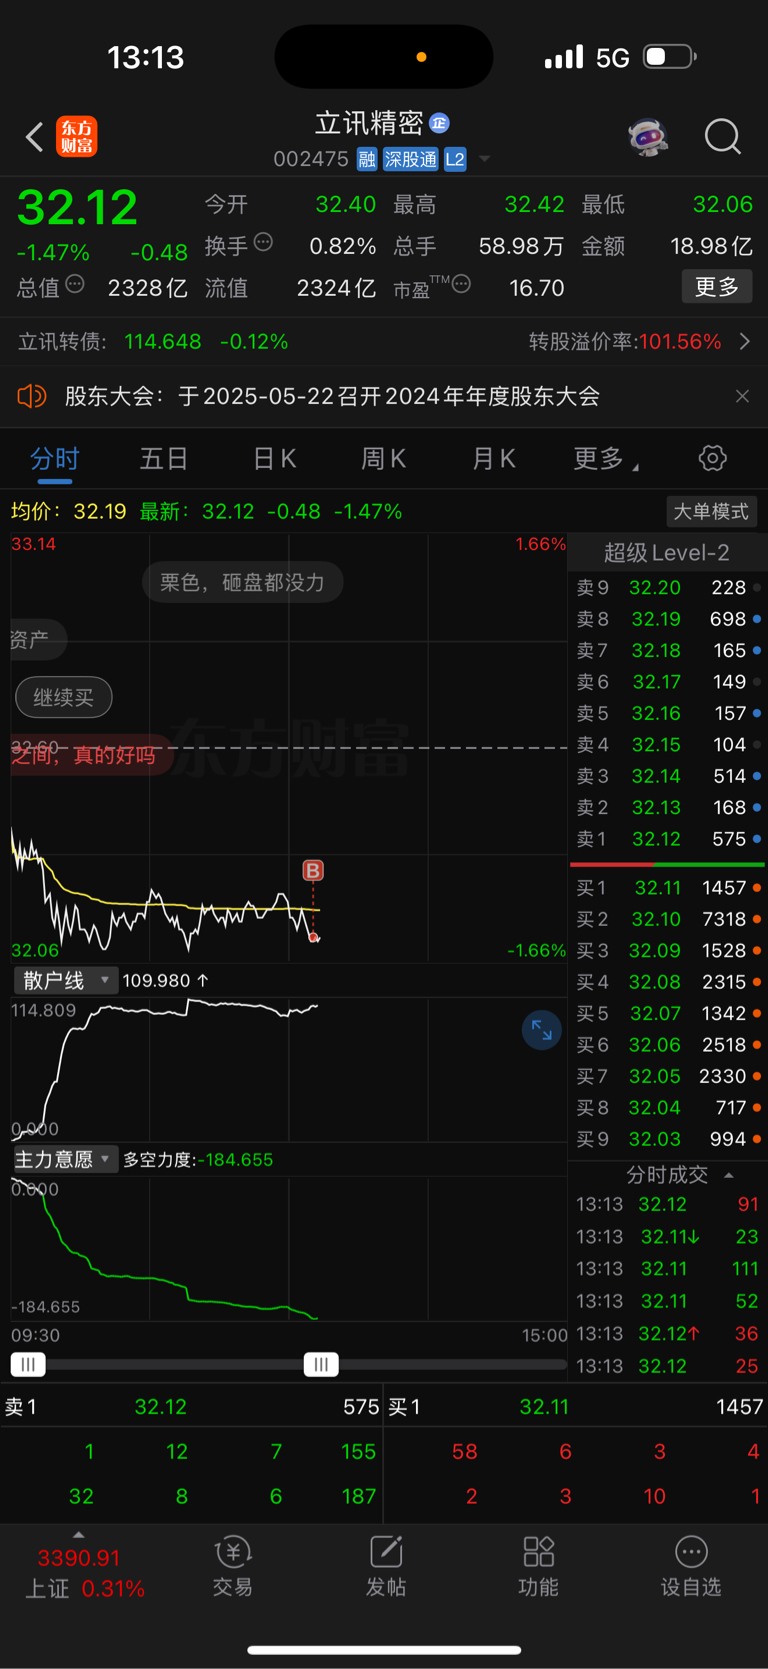Screen dimensions: 768x1669
Task: Tap the bottom 卖1 32.12 575 queue header
Action: pos(192,1407)
